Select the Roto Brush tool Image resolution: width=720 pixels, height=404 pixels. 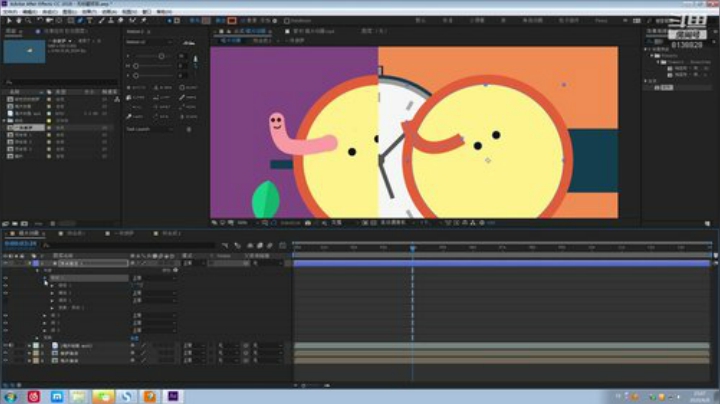133,20
